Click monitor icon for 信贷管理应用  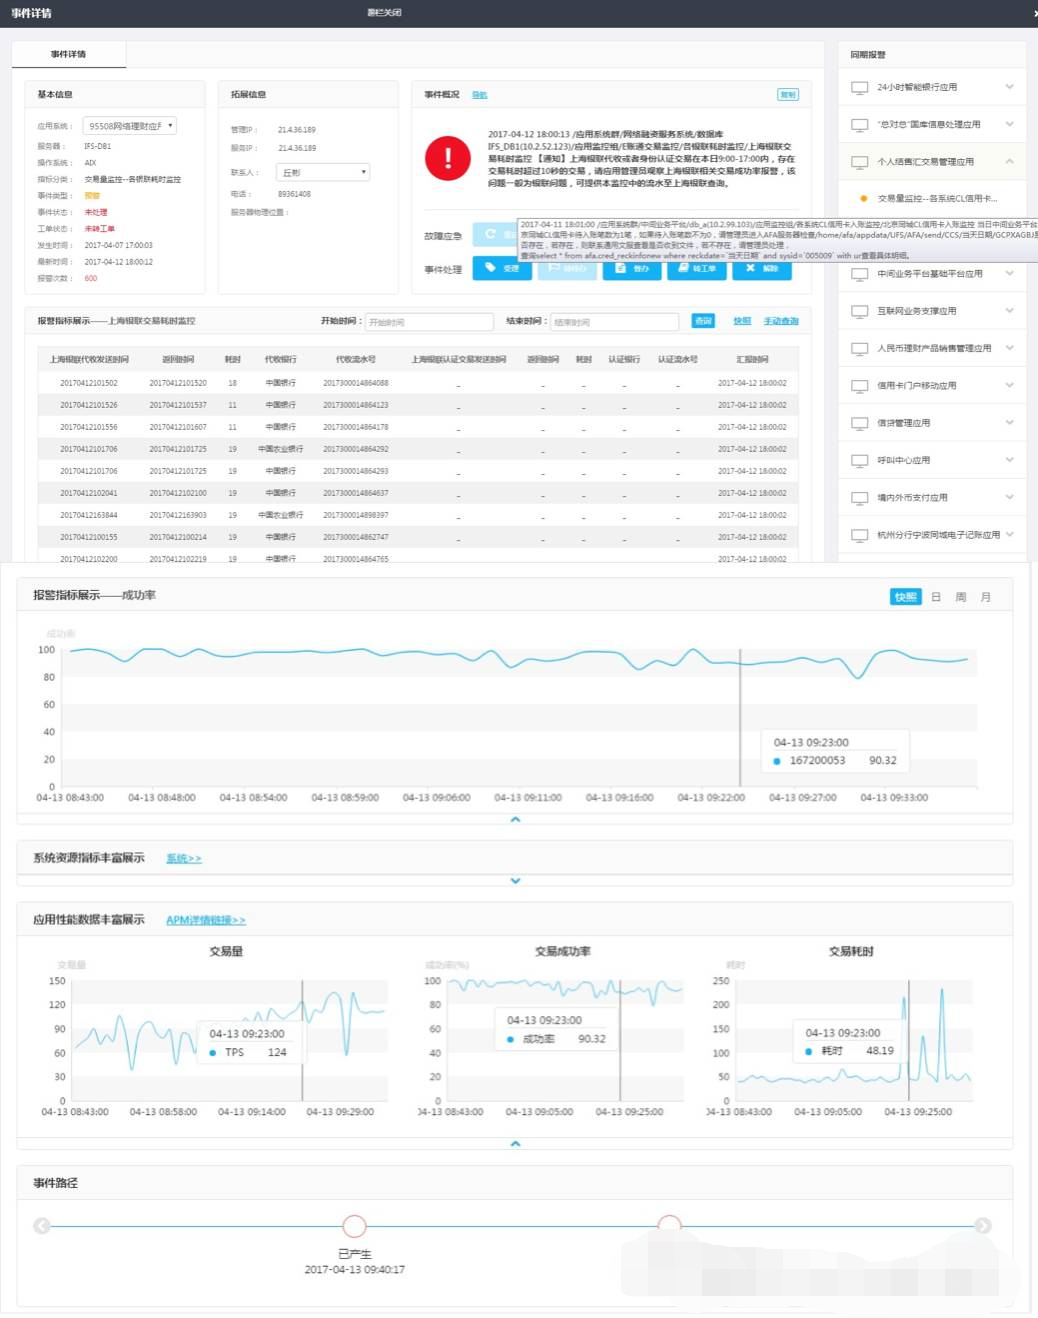pyautogui.click(x=859, y=423)
